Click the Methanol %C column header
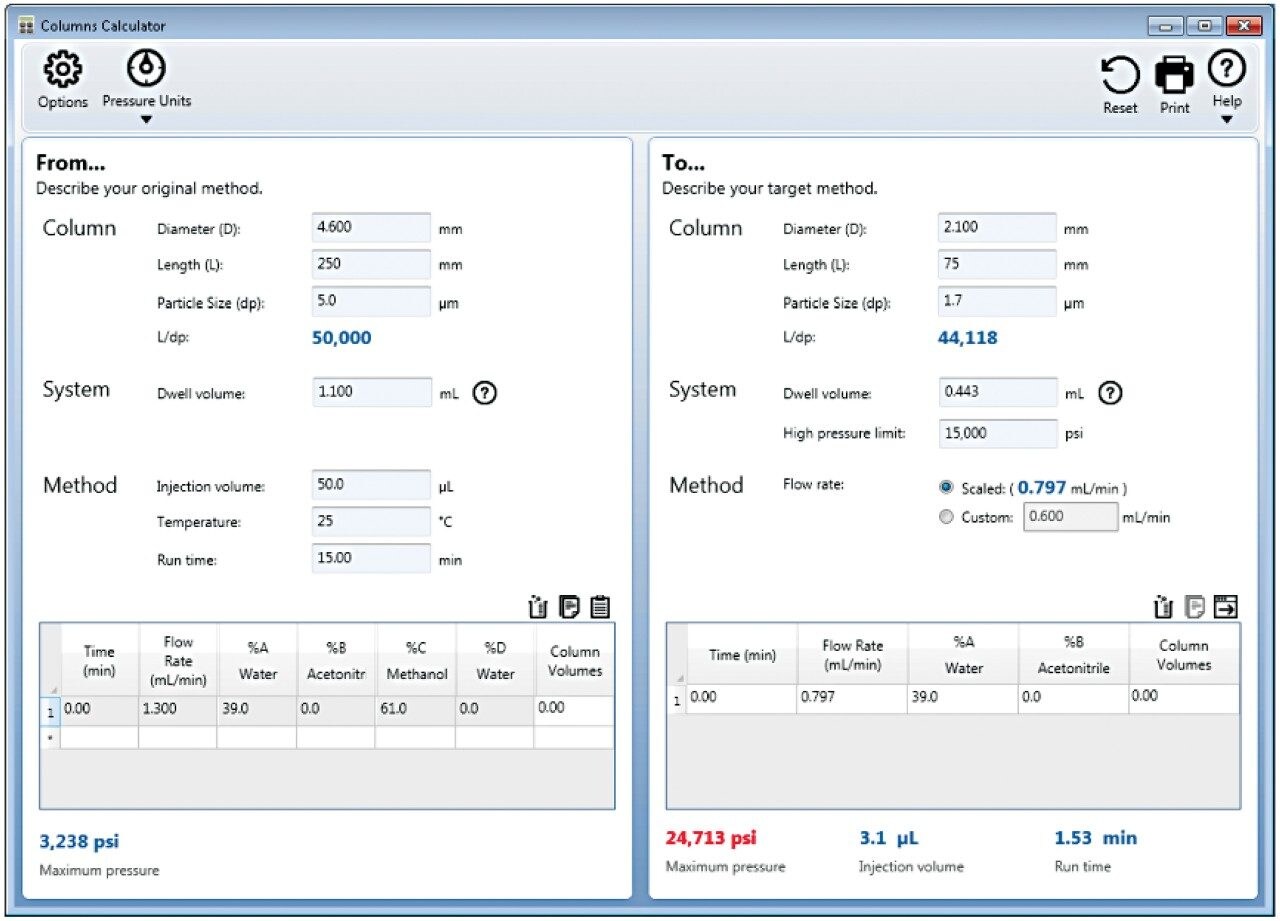Viewport: 1280px width, 921px height. [416, 661]
